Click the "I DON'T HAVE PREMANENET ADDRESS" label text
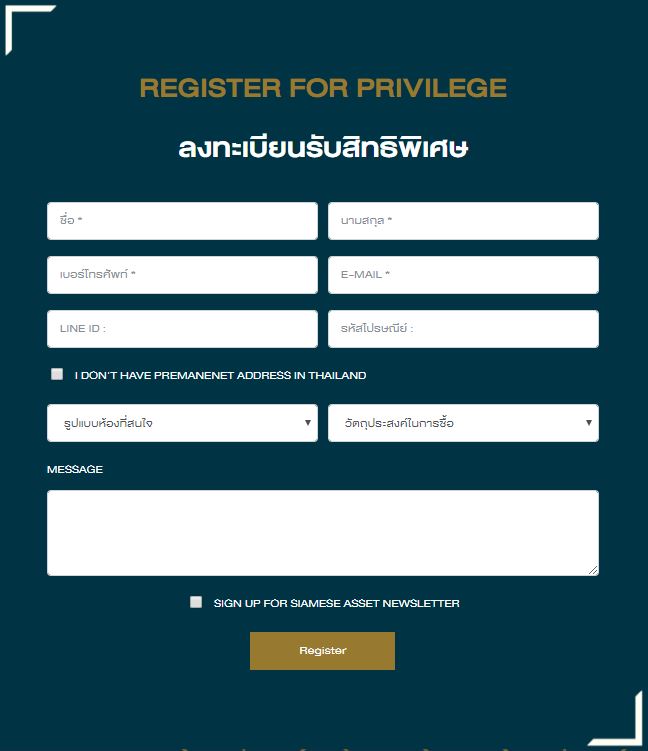 pos(220,376)
